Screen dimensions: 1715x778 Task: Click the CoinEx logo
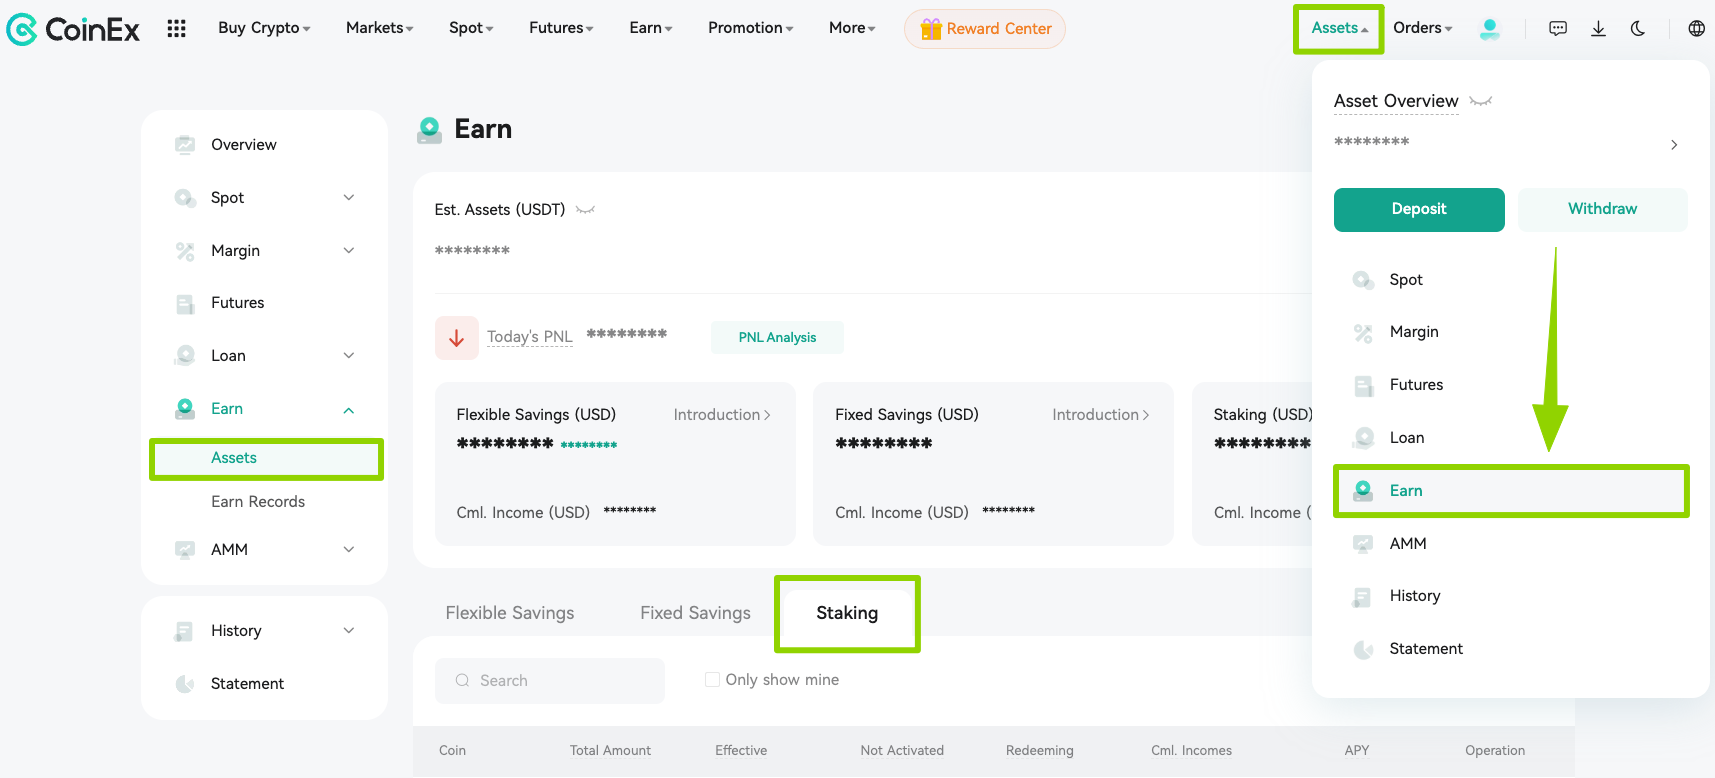coord(73,29)
